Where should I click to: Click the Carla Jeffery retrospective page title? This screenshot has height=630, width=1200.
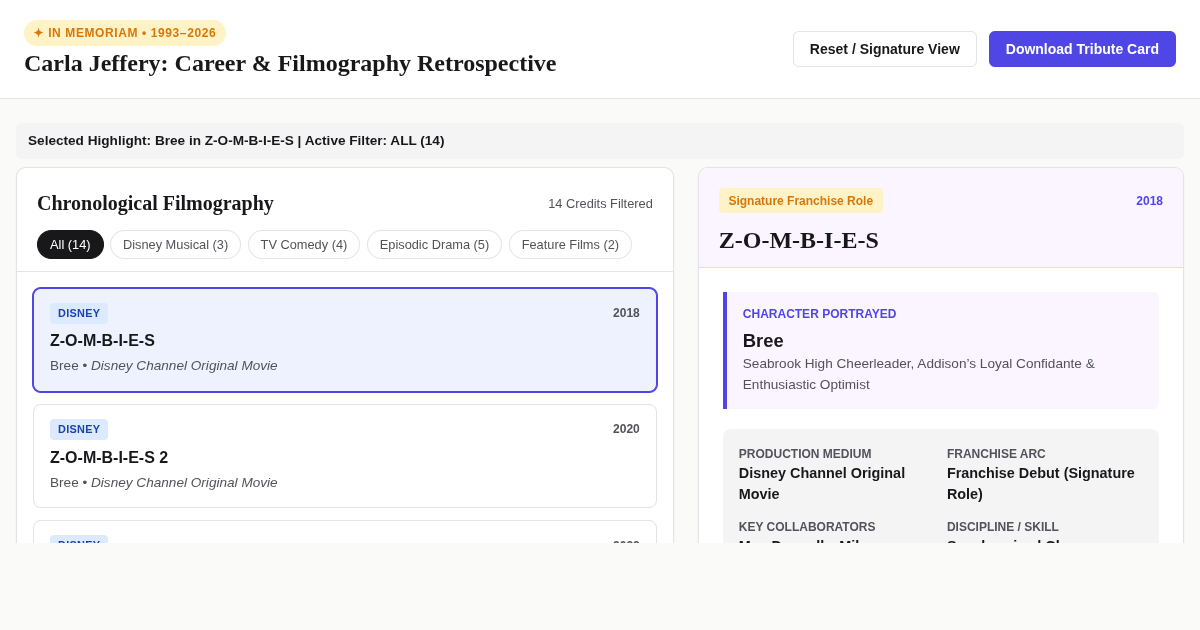pos(290,63)
